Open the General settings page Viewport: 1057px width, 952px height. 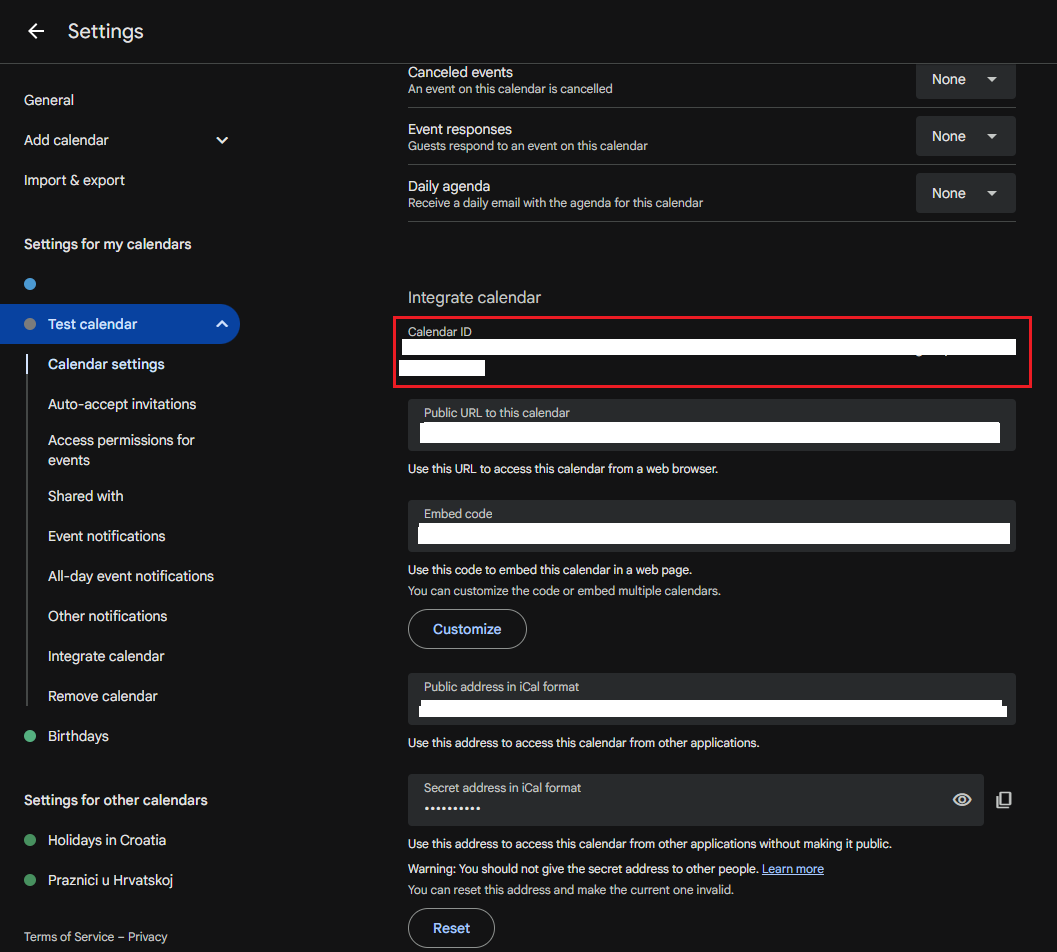pos(49,100)
